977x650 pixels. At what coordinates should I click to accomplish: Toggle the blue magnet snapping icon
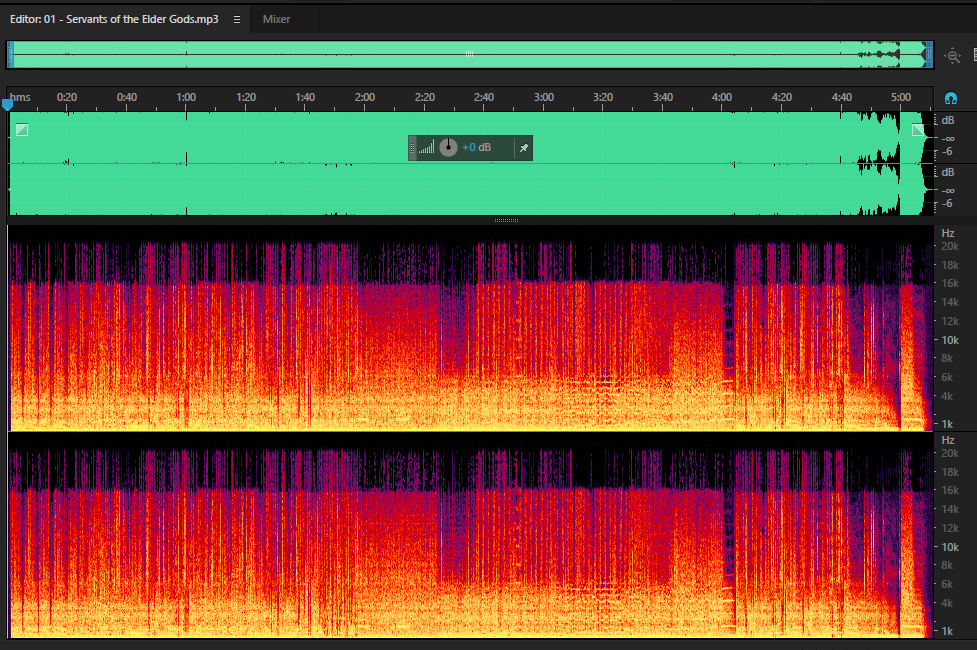pyautogui.click(x=951, y=98)
